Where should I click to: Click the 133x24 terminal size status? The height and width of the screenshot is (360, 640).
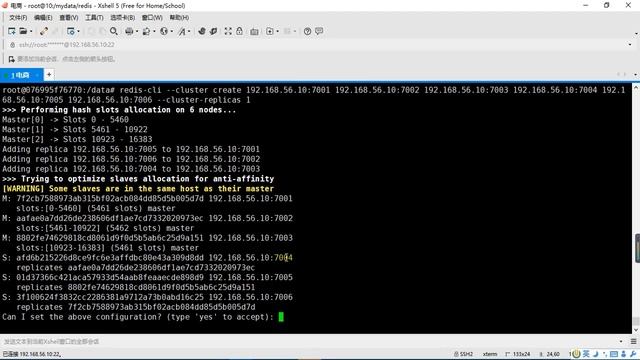tap(518, 354)
